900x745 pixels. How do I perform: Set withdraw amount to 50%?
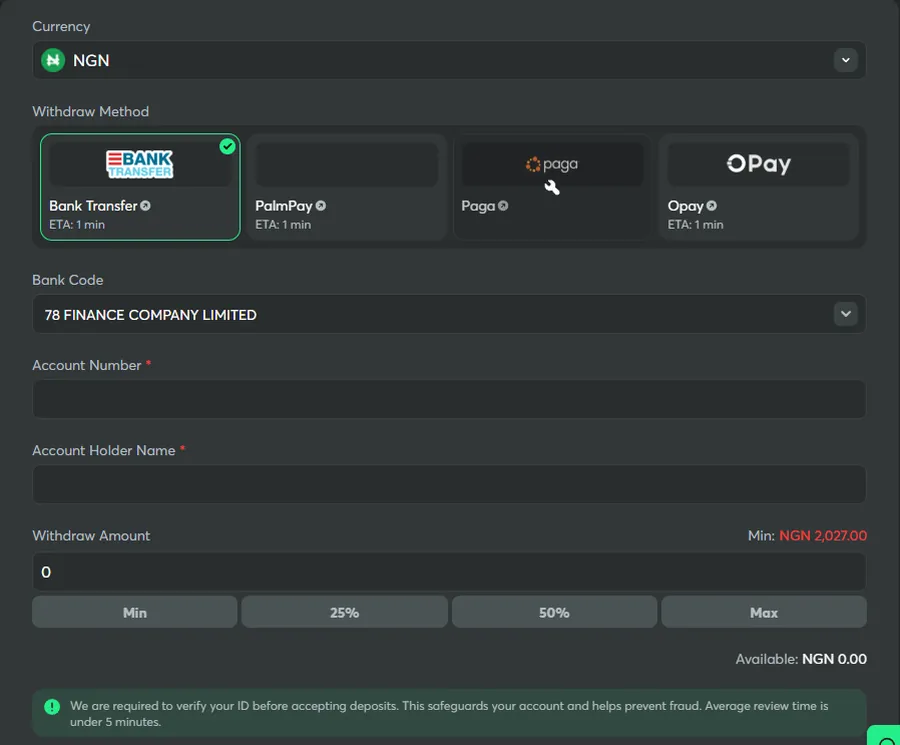point(554,612)
